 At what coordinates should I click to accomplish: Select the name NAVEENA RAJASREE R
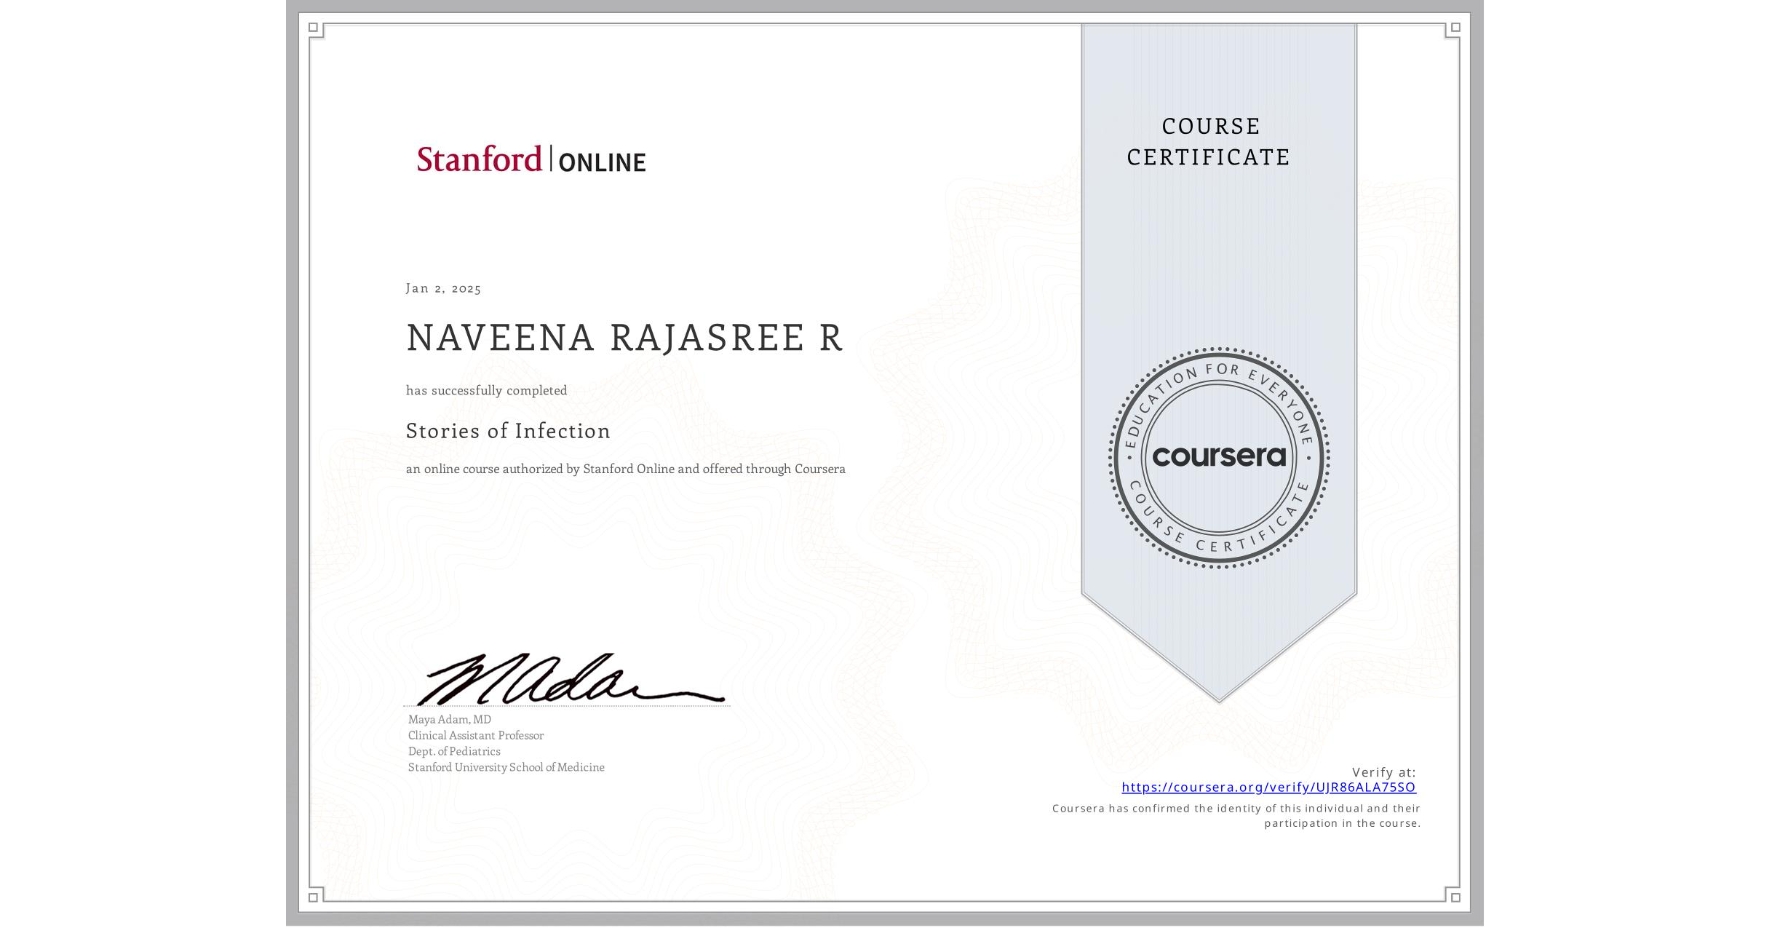(x=624, y=338)
